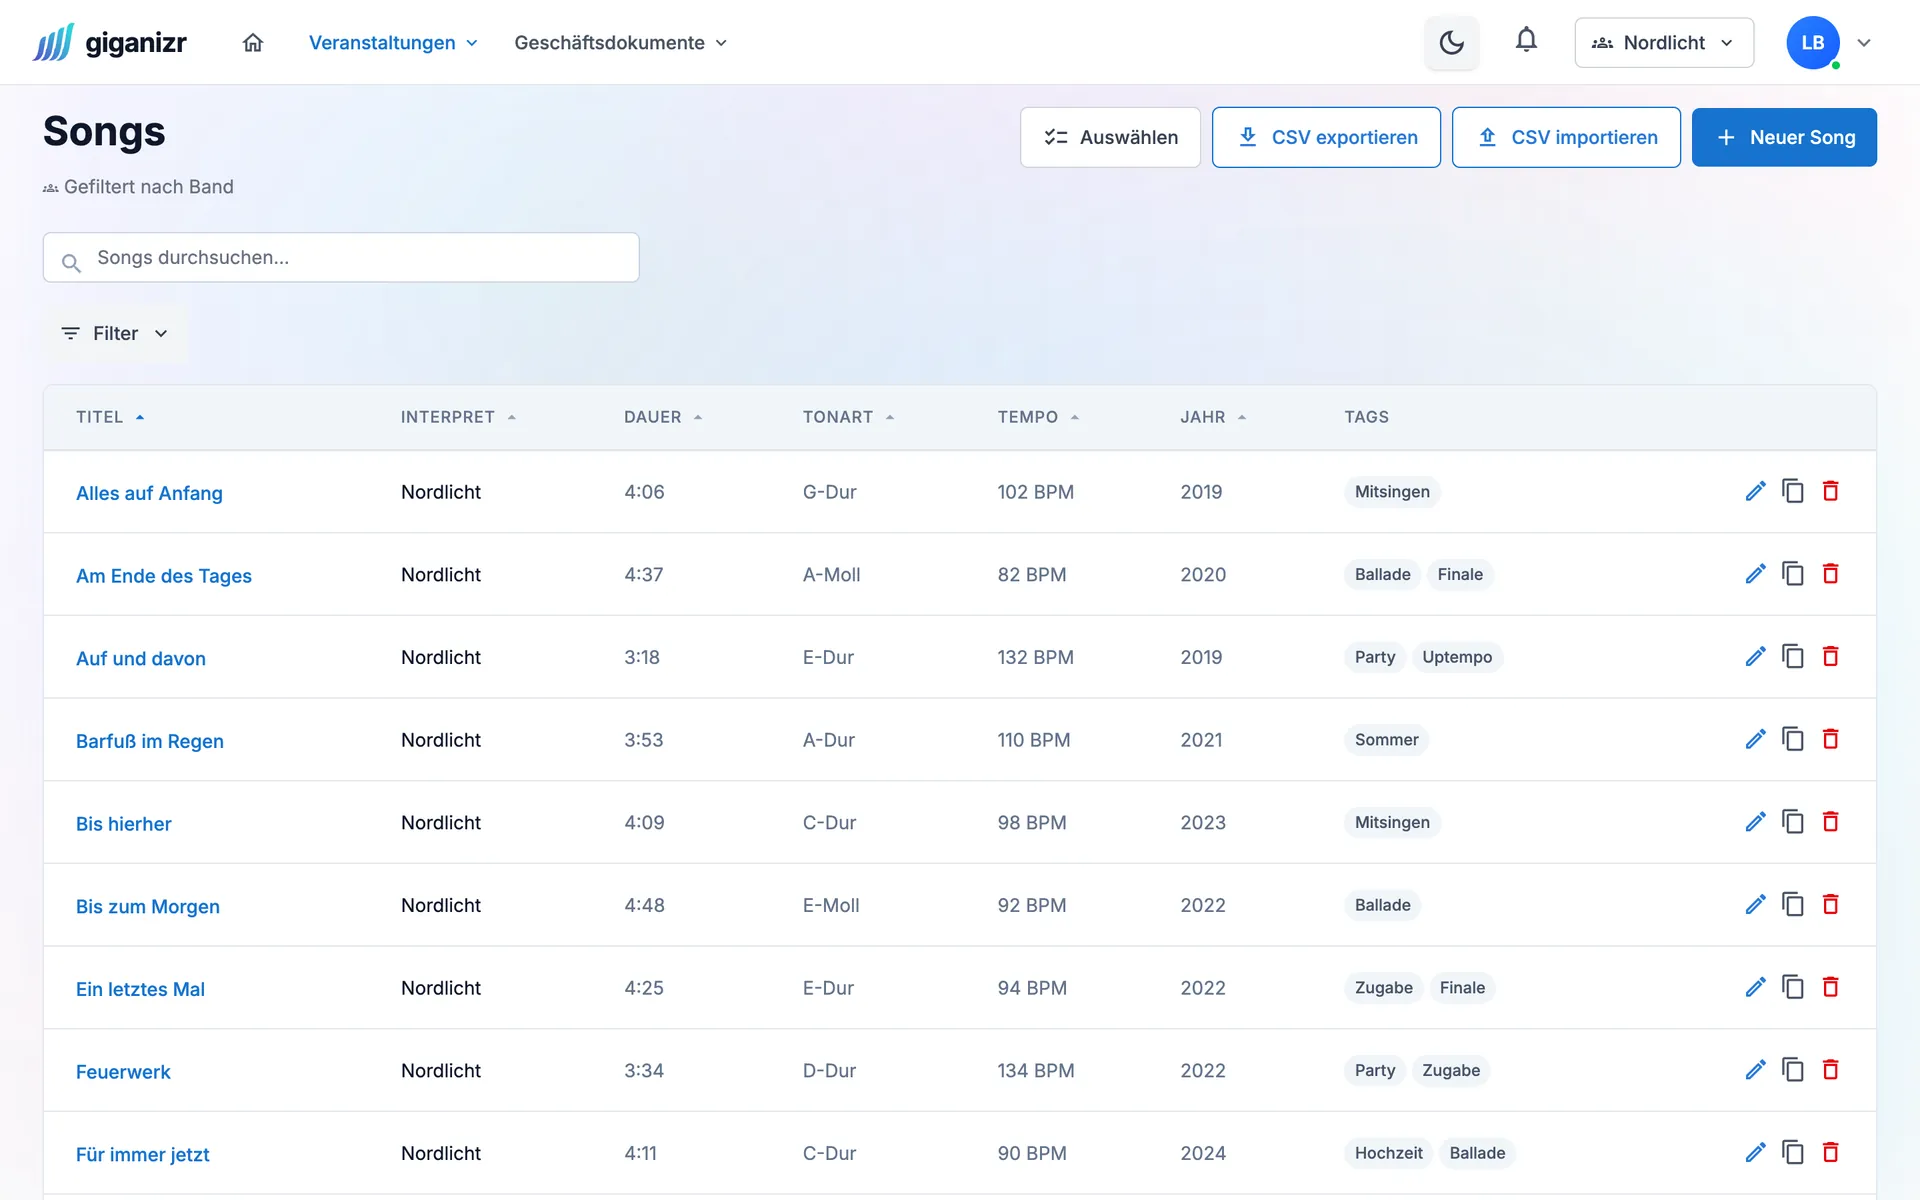The image size is (1920, 1200).
Task: Open the Veranstaltungen menu
Action: coord(393,42)
